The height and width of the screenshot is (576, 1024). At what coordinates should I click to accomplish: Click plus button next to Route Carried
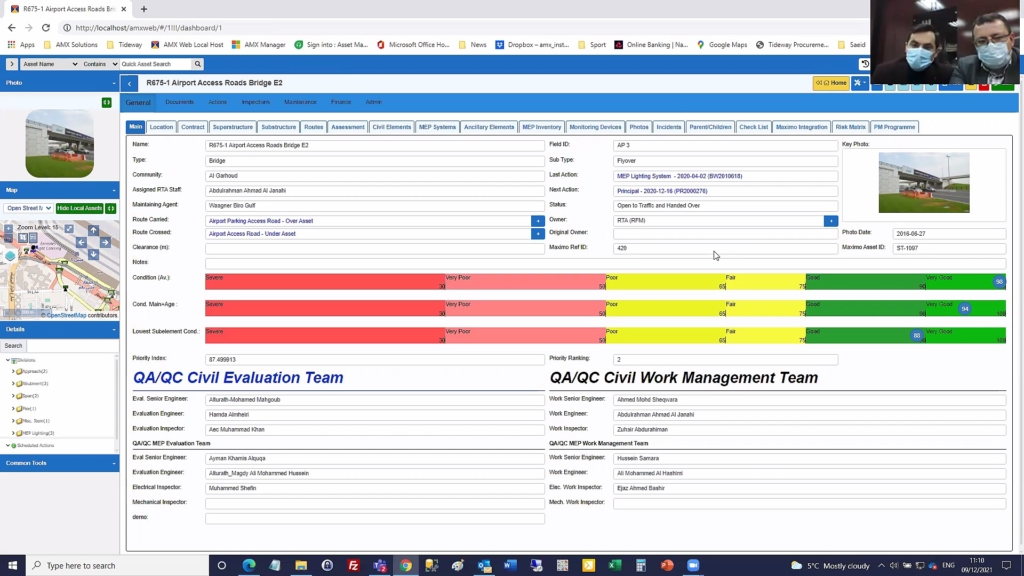[x=537, y=221]
